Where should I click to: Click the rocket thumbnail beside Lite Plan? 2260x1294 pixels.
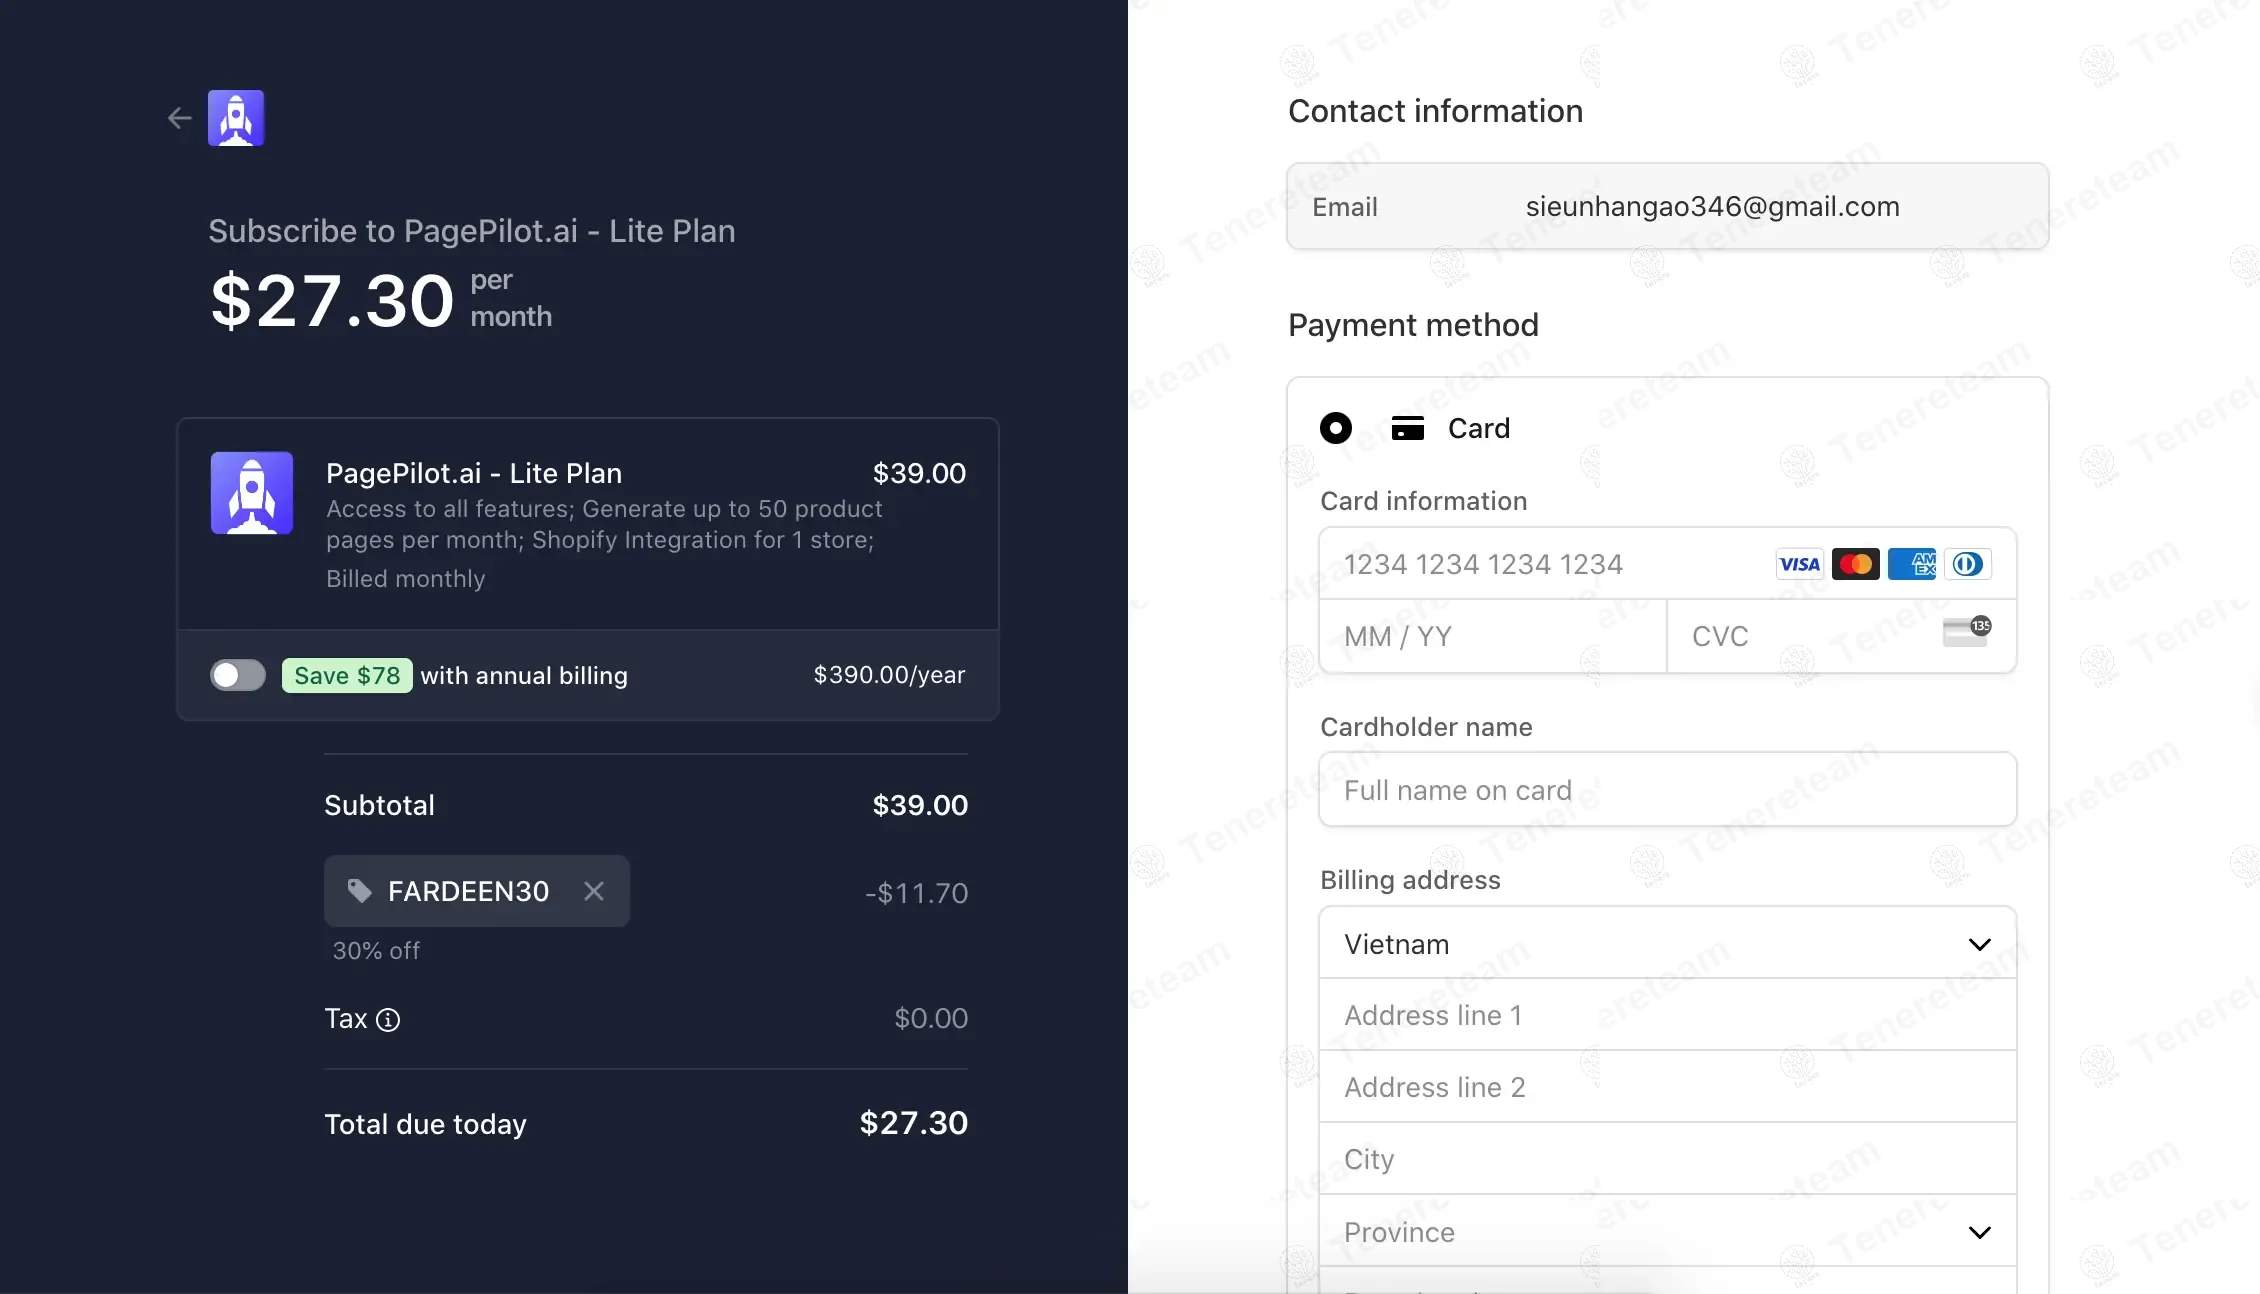click(x=252, y=493)
